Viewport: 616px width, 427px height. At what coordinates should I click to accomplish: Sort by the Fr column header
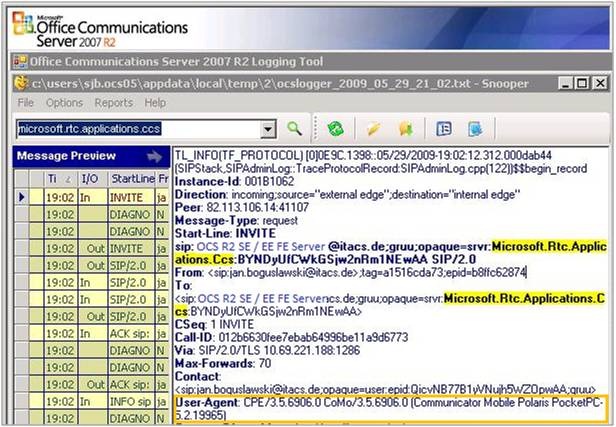[x=163, y=179]
